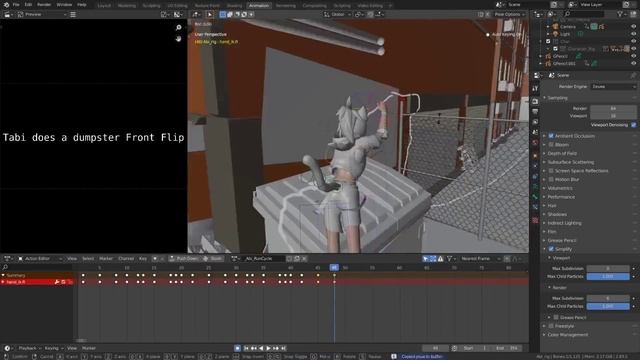Viewport: 640px width, 360px height.
Task: Click the Stash action button
Action: point(213,258)
